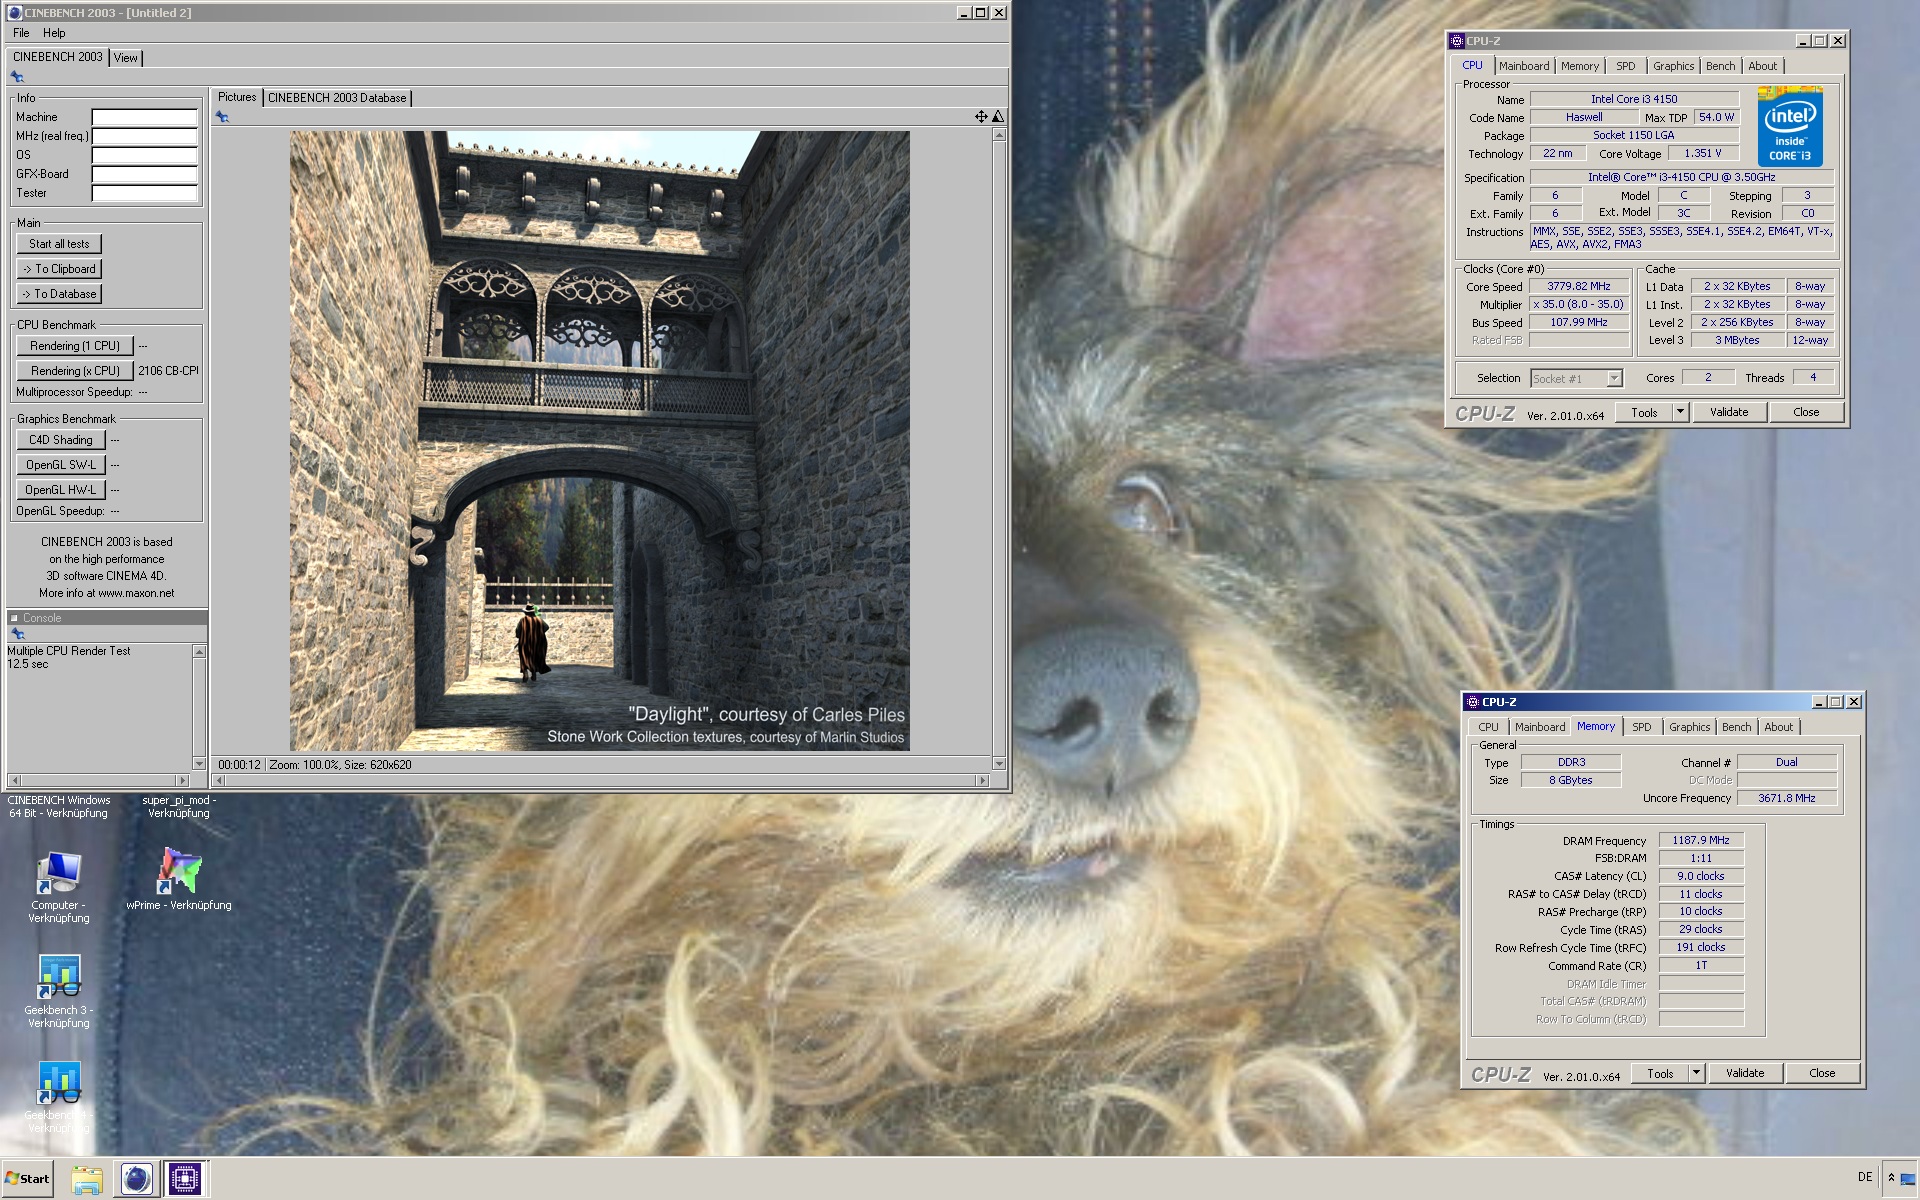Click the picture viewer horizontal scrollbar right arrow

click(x=983, y=780)
